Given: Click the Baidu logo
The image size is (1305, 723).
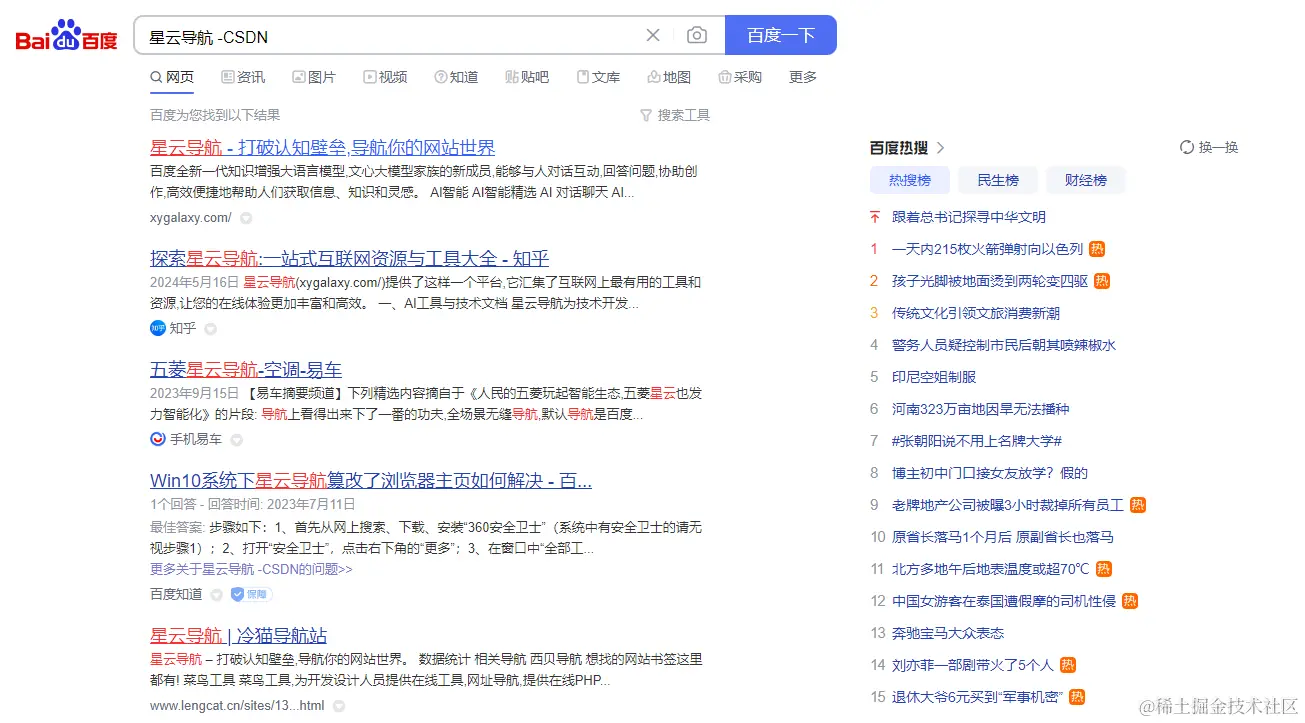Looking at the screenshot, I should pyautogui.click(x=66, y=36).
